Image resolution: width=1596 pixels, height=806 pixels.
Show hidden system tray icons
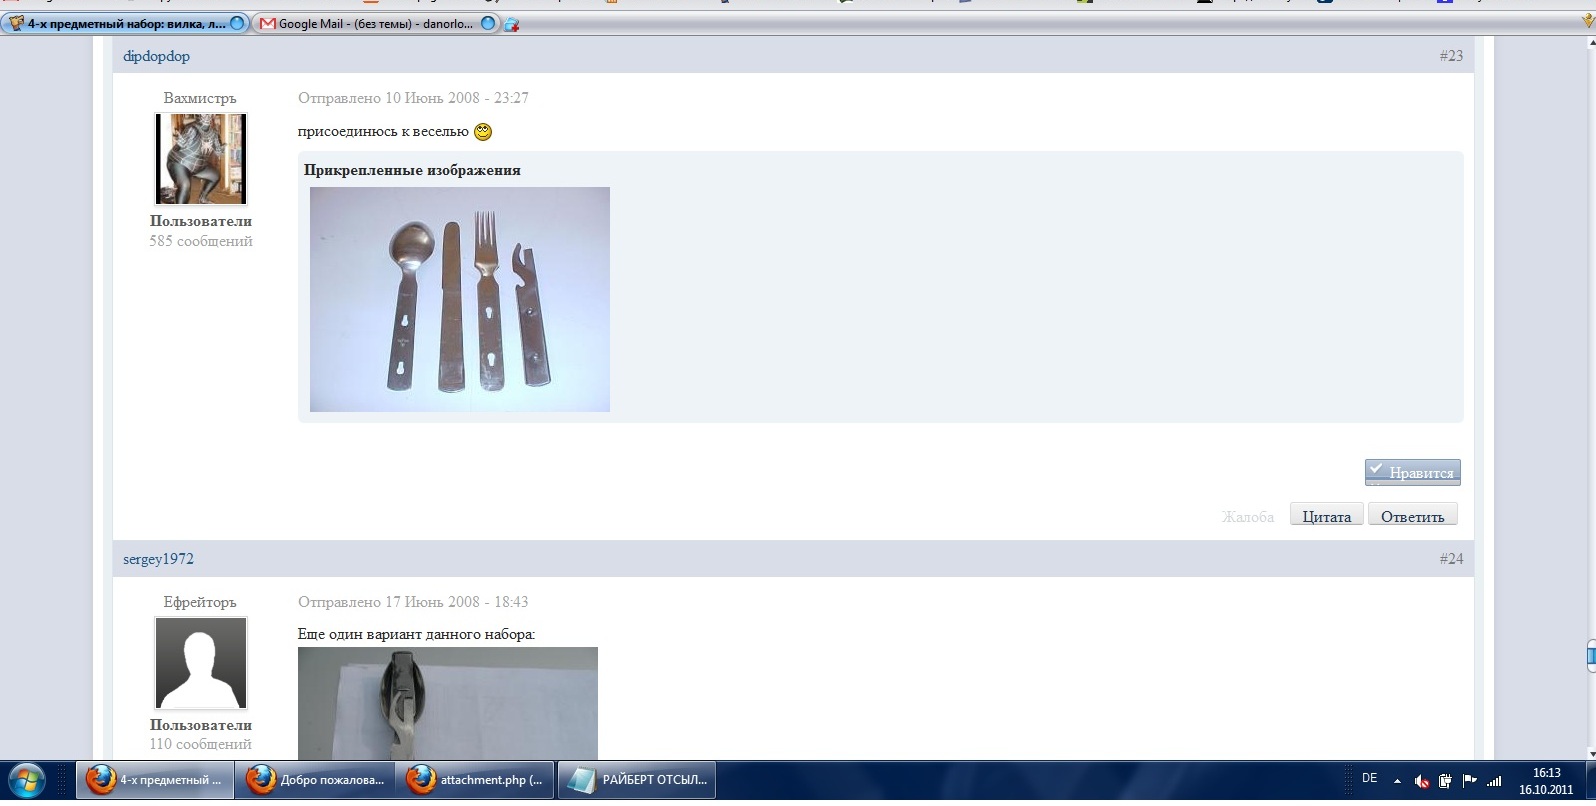(1397, 781)
